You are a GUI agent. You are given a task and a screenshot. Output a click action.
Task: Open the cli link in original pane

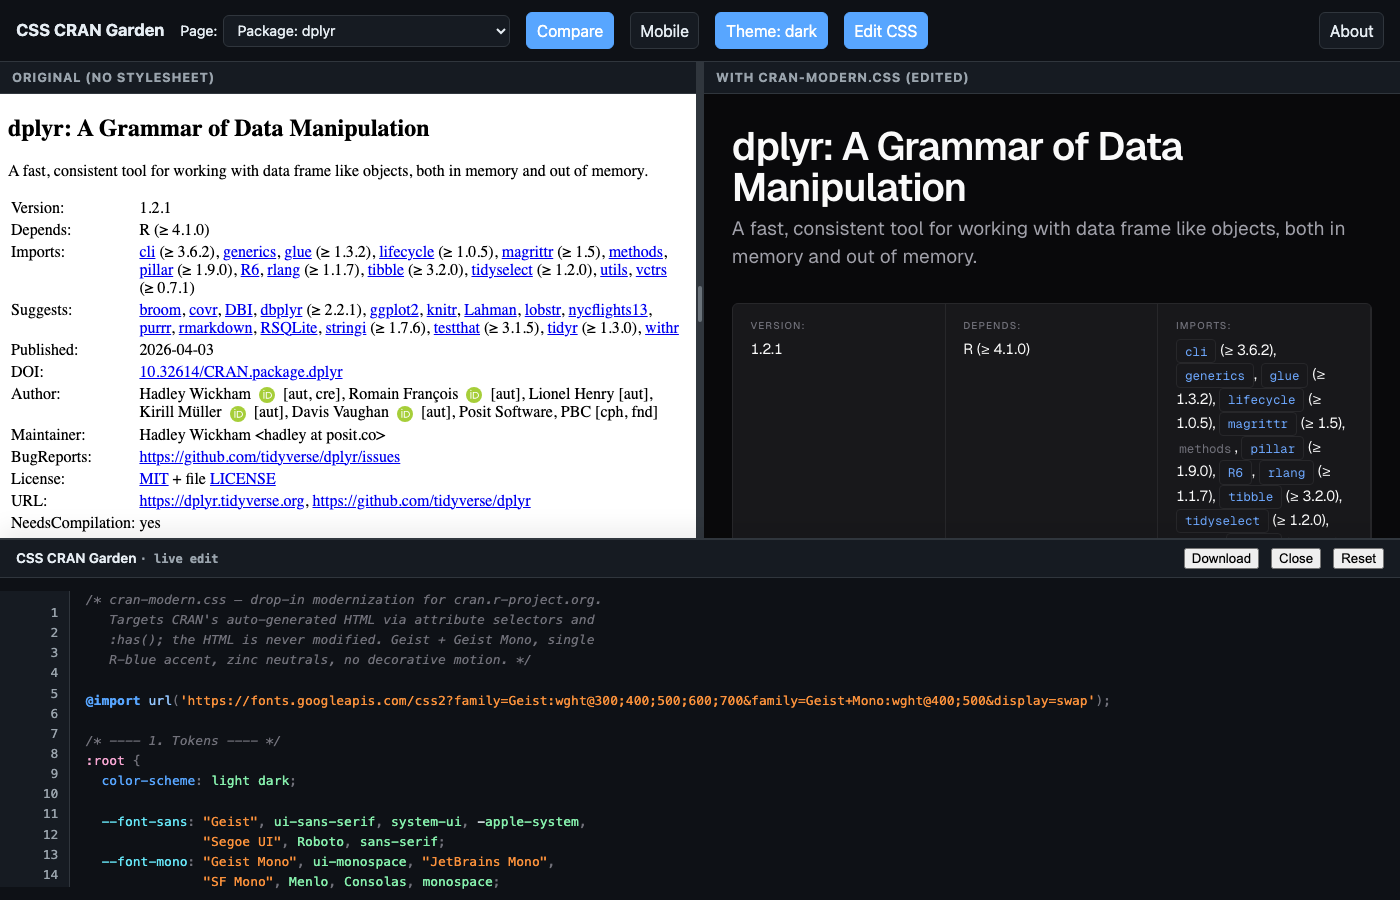coord(147,252)
